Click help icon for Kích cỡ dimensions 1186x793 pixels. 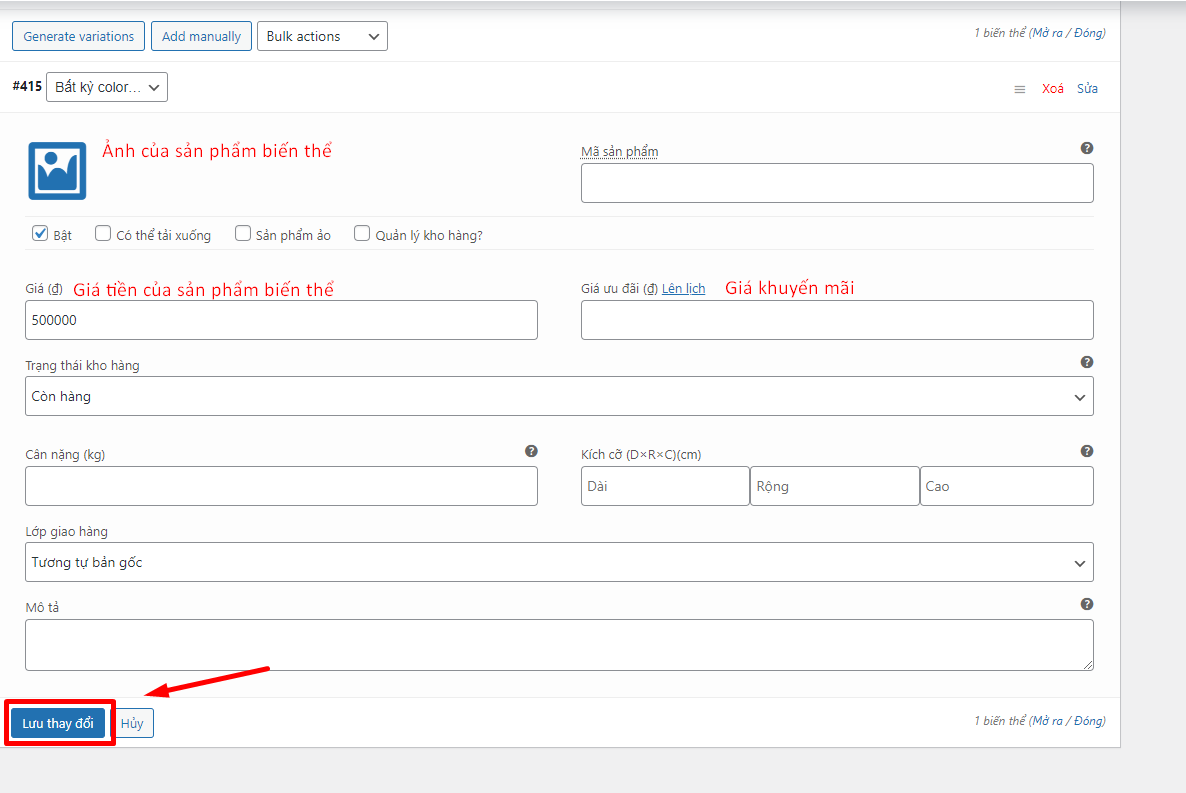[1086, 451]
